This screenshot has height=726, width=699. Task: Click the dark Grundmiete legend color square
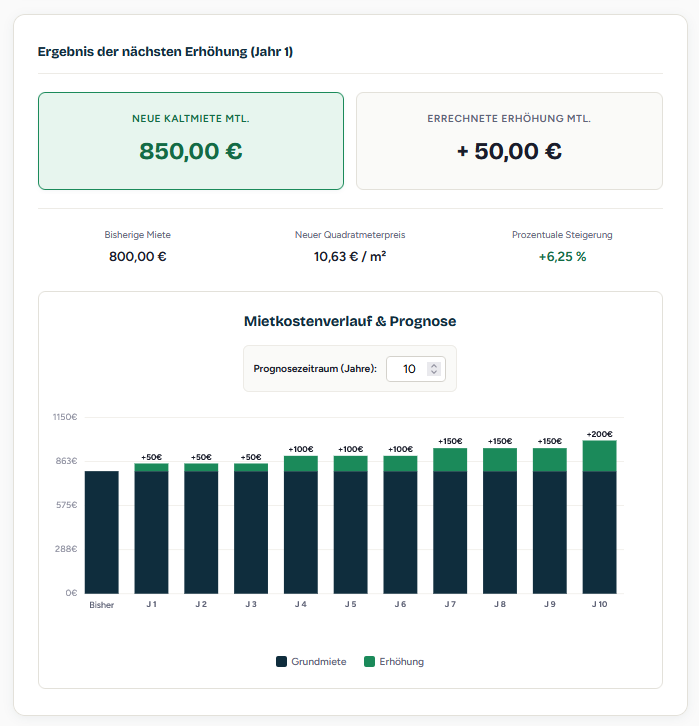point(282,662)
